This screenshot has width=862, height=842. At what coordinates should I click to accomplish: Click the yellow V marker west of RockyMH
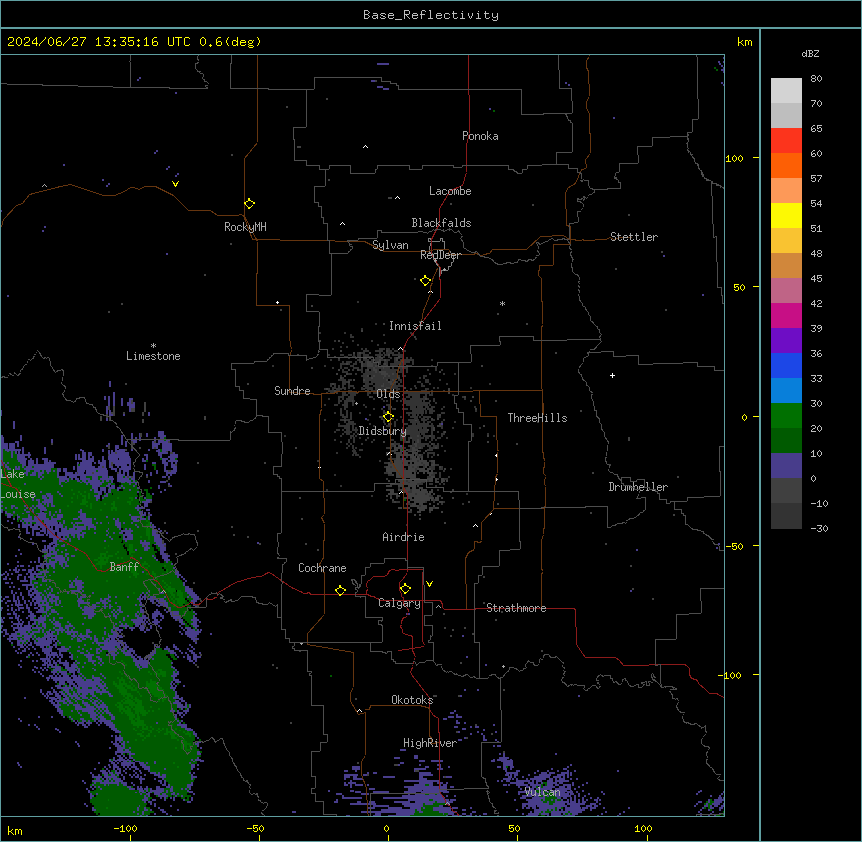pos(175,184)
